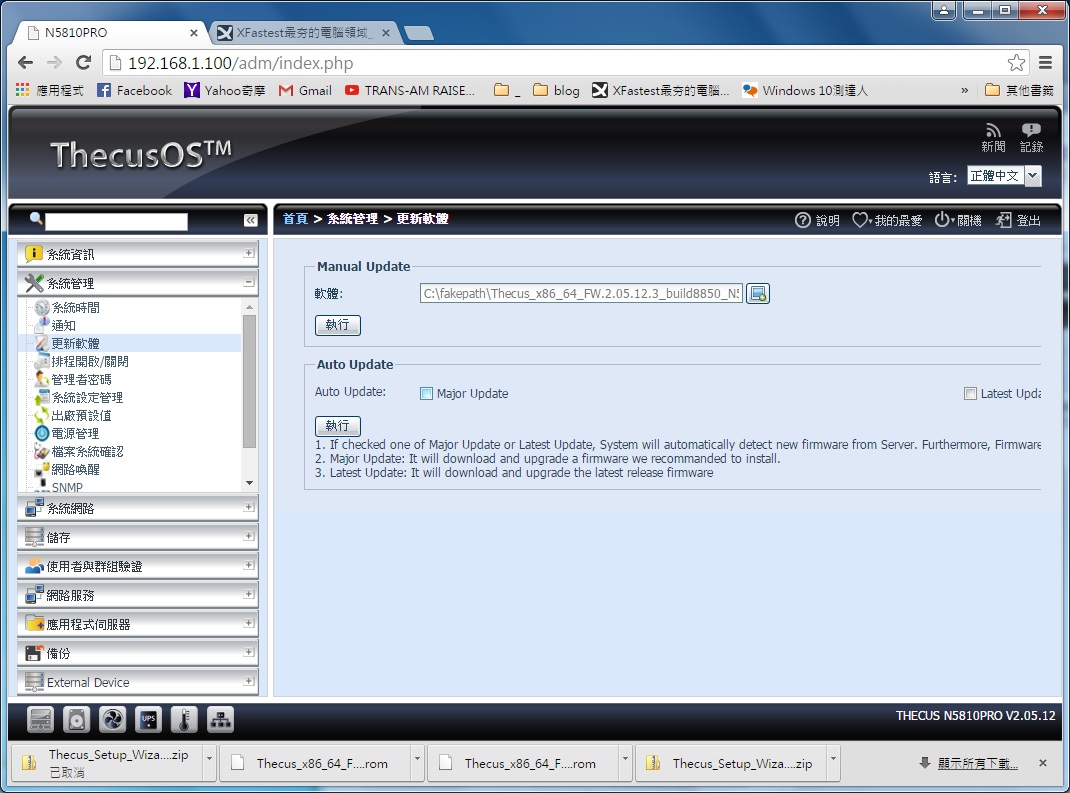Screen dimensions: 1070x793
Task: Click the firmware file browse icon
Action: (757, 293)
